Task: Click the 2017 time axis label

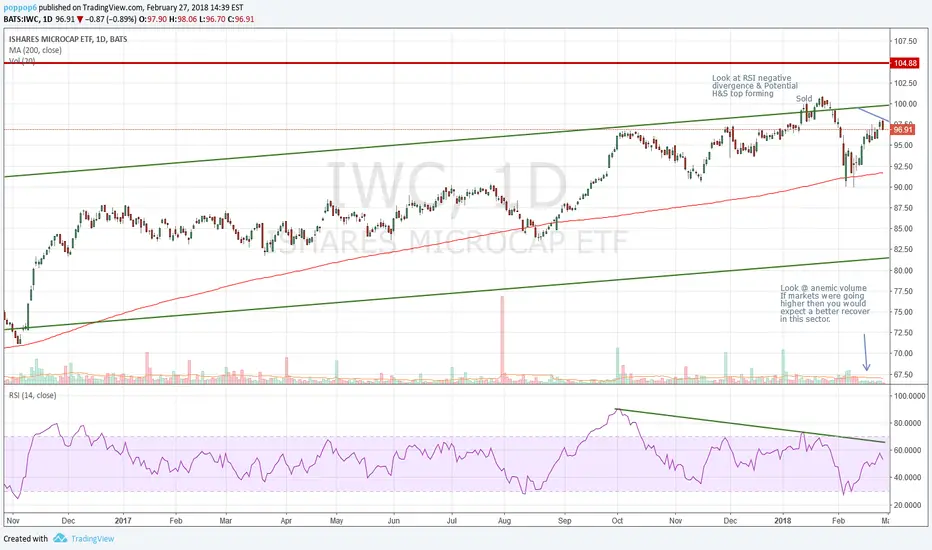Action: point(123,520)
